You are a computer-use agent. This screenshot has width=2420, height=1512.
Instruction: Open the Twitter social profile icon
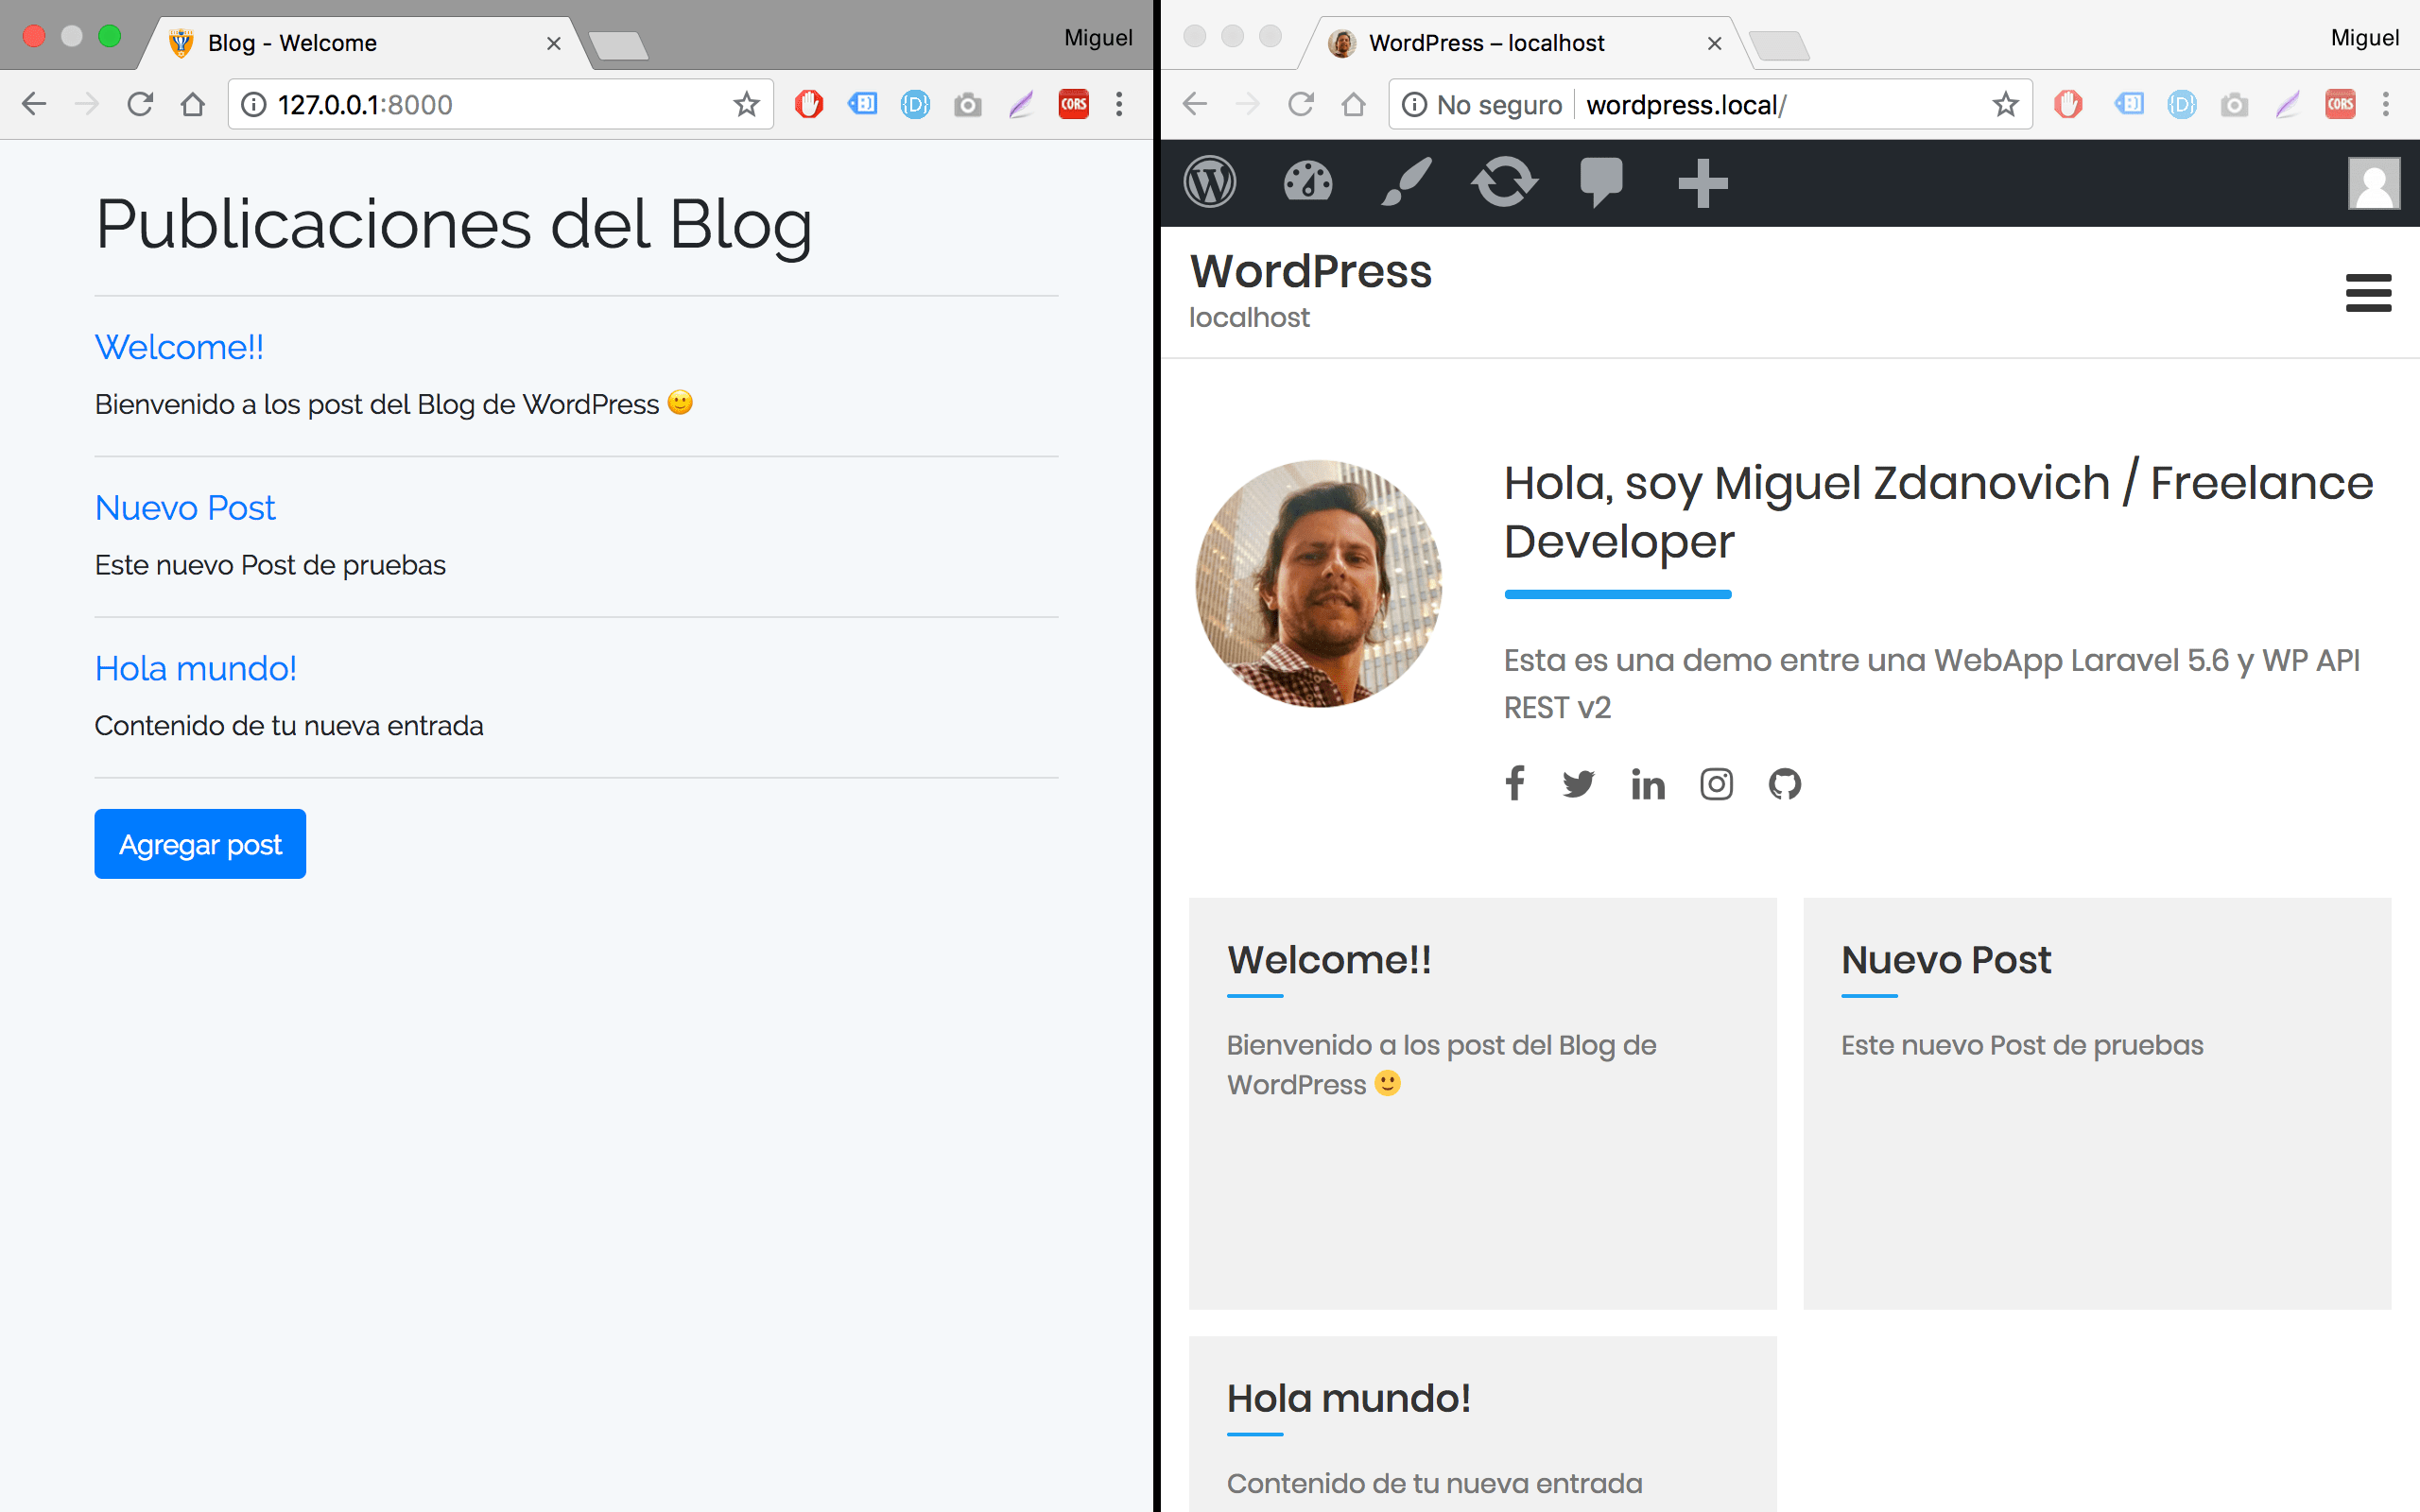pyautogui.click(x=1578, y=784)
